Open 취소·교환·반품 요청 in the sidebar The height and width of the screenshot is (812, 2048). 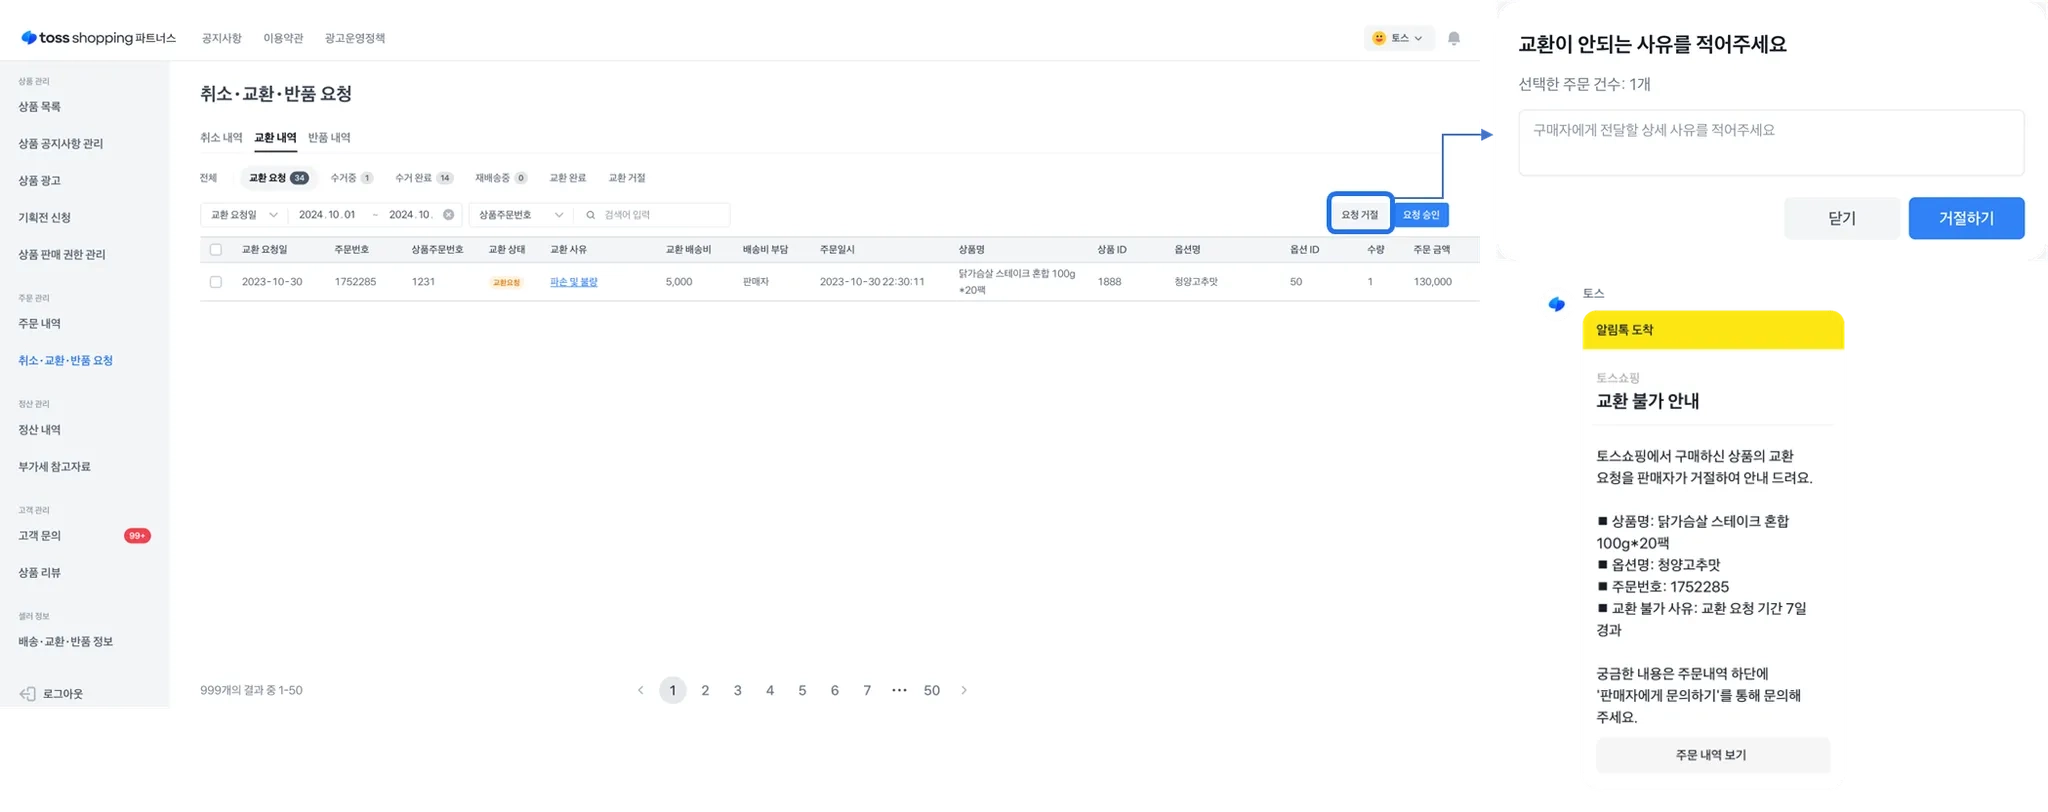tap(65, 361)
